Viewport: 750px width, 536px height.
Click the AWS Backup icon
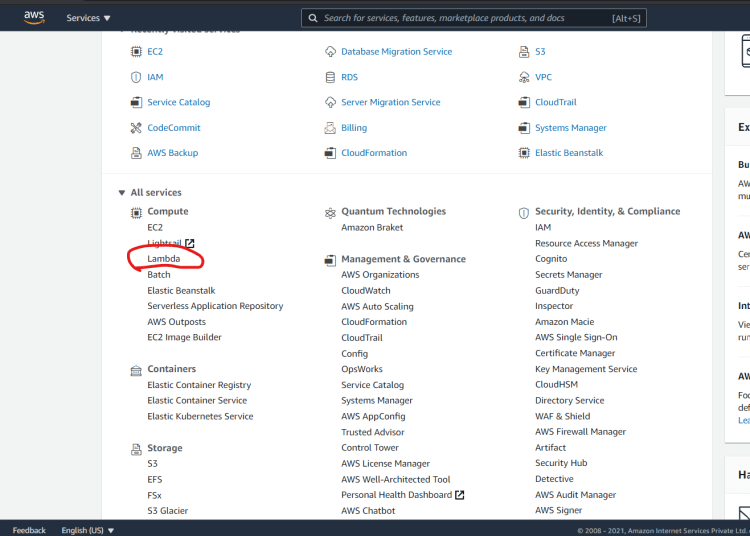coord(136,153)
